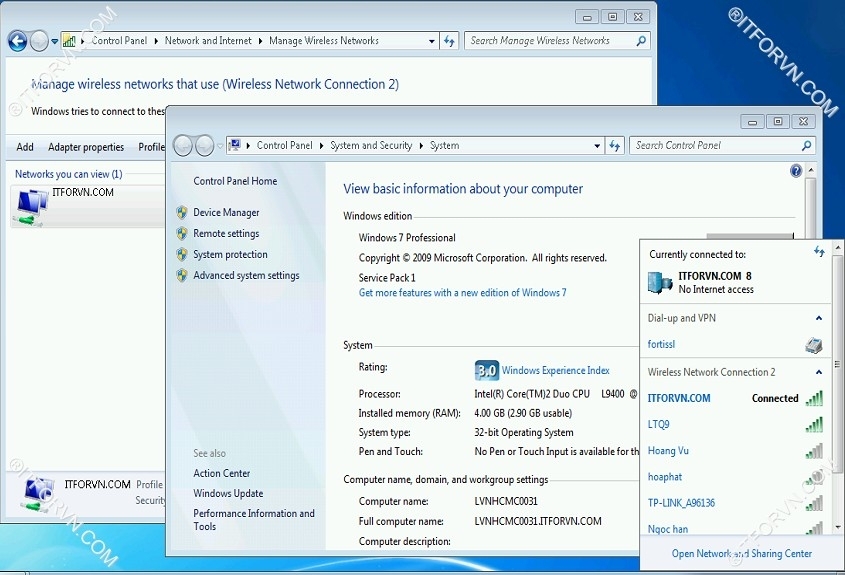This screenshot has width=845, height=575.
Task: Click Control Panel breadcrumb in System window
Action: point(285,146)
